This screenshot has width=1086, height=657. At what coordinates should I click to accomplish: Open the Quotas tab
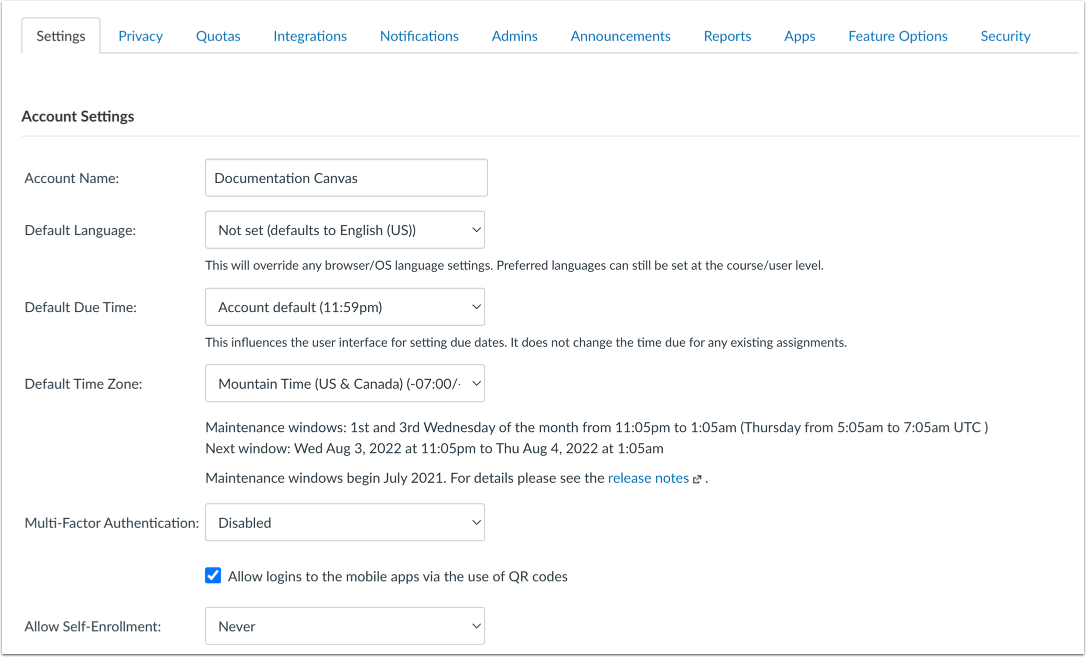coord(218,36)
